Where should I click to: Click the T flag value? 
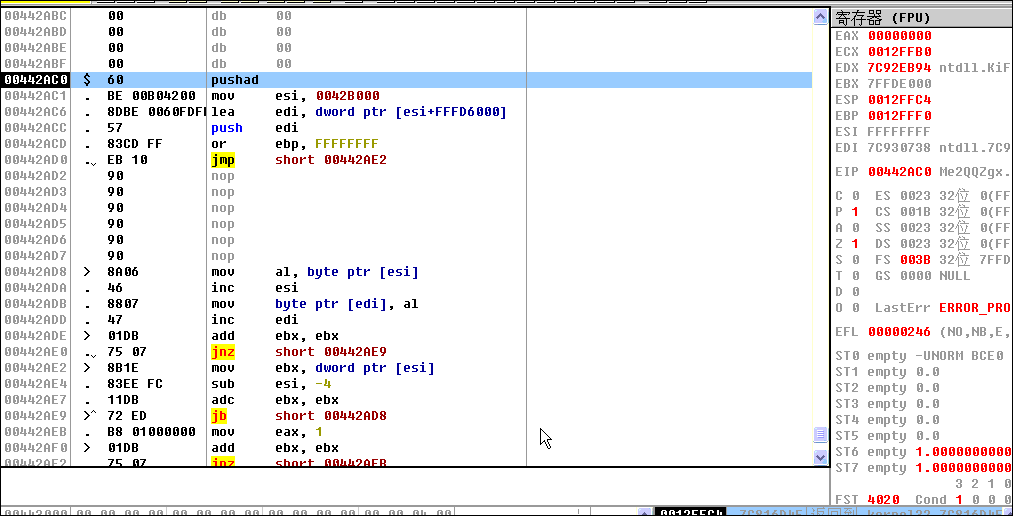[x=855, y=276]
